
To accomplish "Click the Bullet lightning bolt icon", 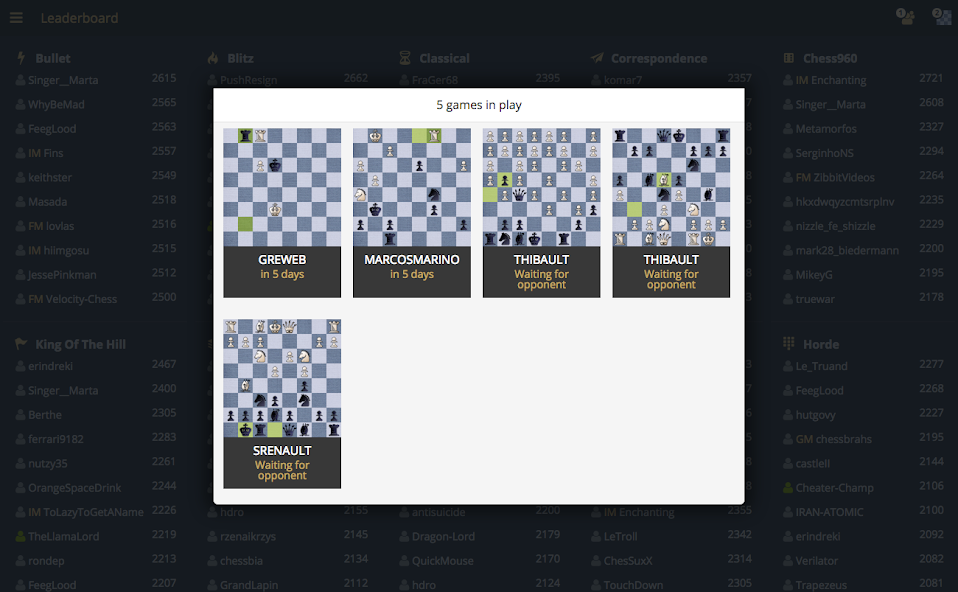I will click(x=22, y=57).
